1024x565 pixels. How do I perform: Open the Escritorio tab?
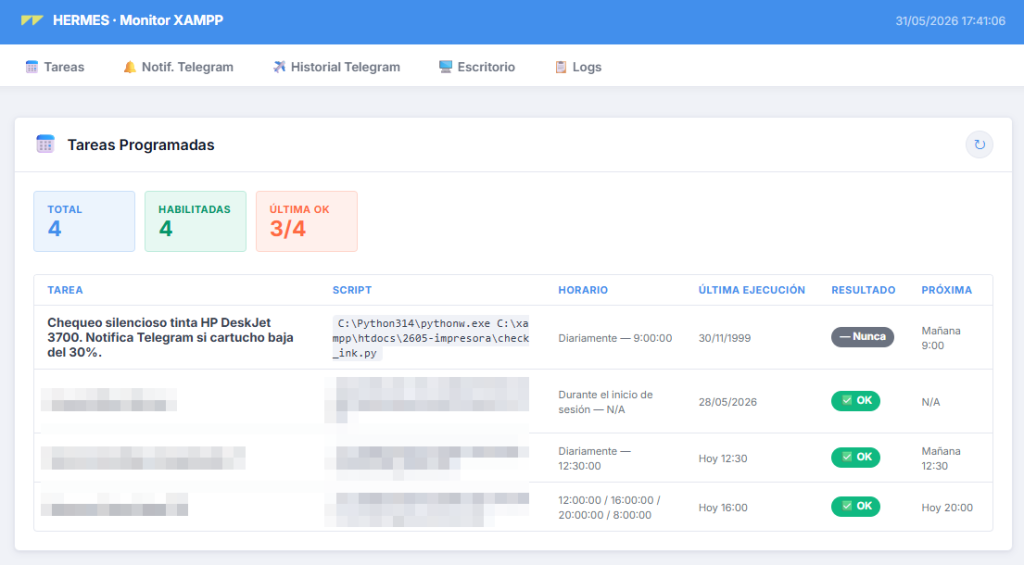click(x=477, y=67)
